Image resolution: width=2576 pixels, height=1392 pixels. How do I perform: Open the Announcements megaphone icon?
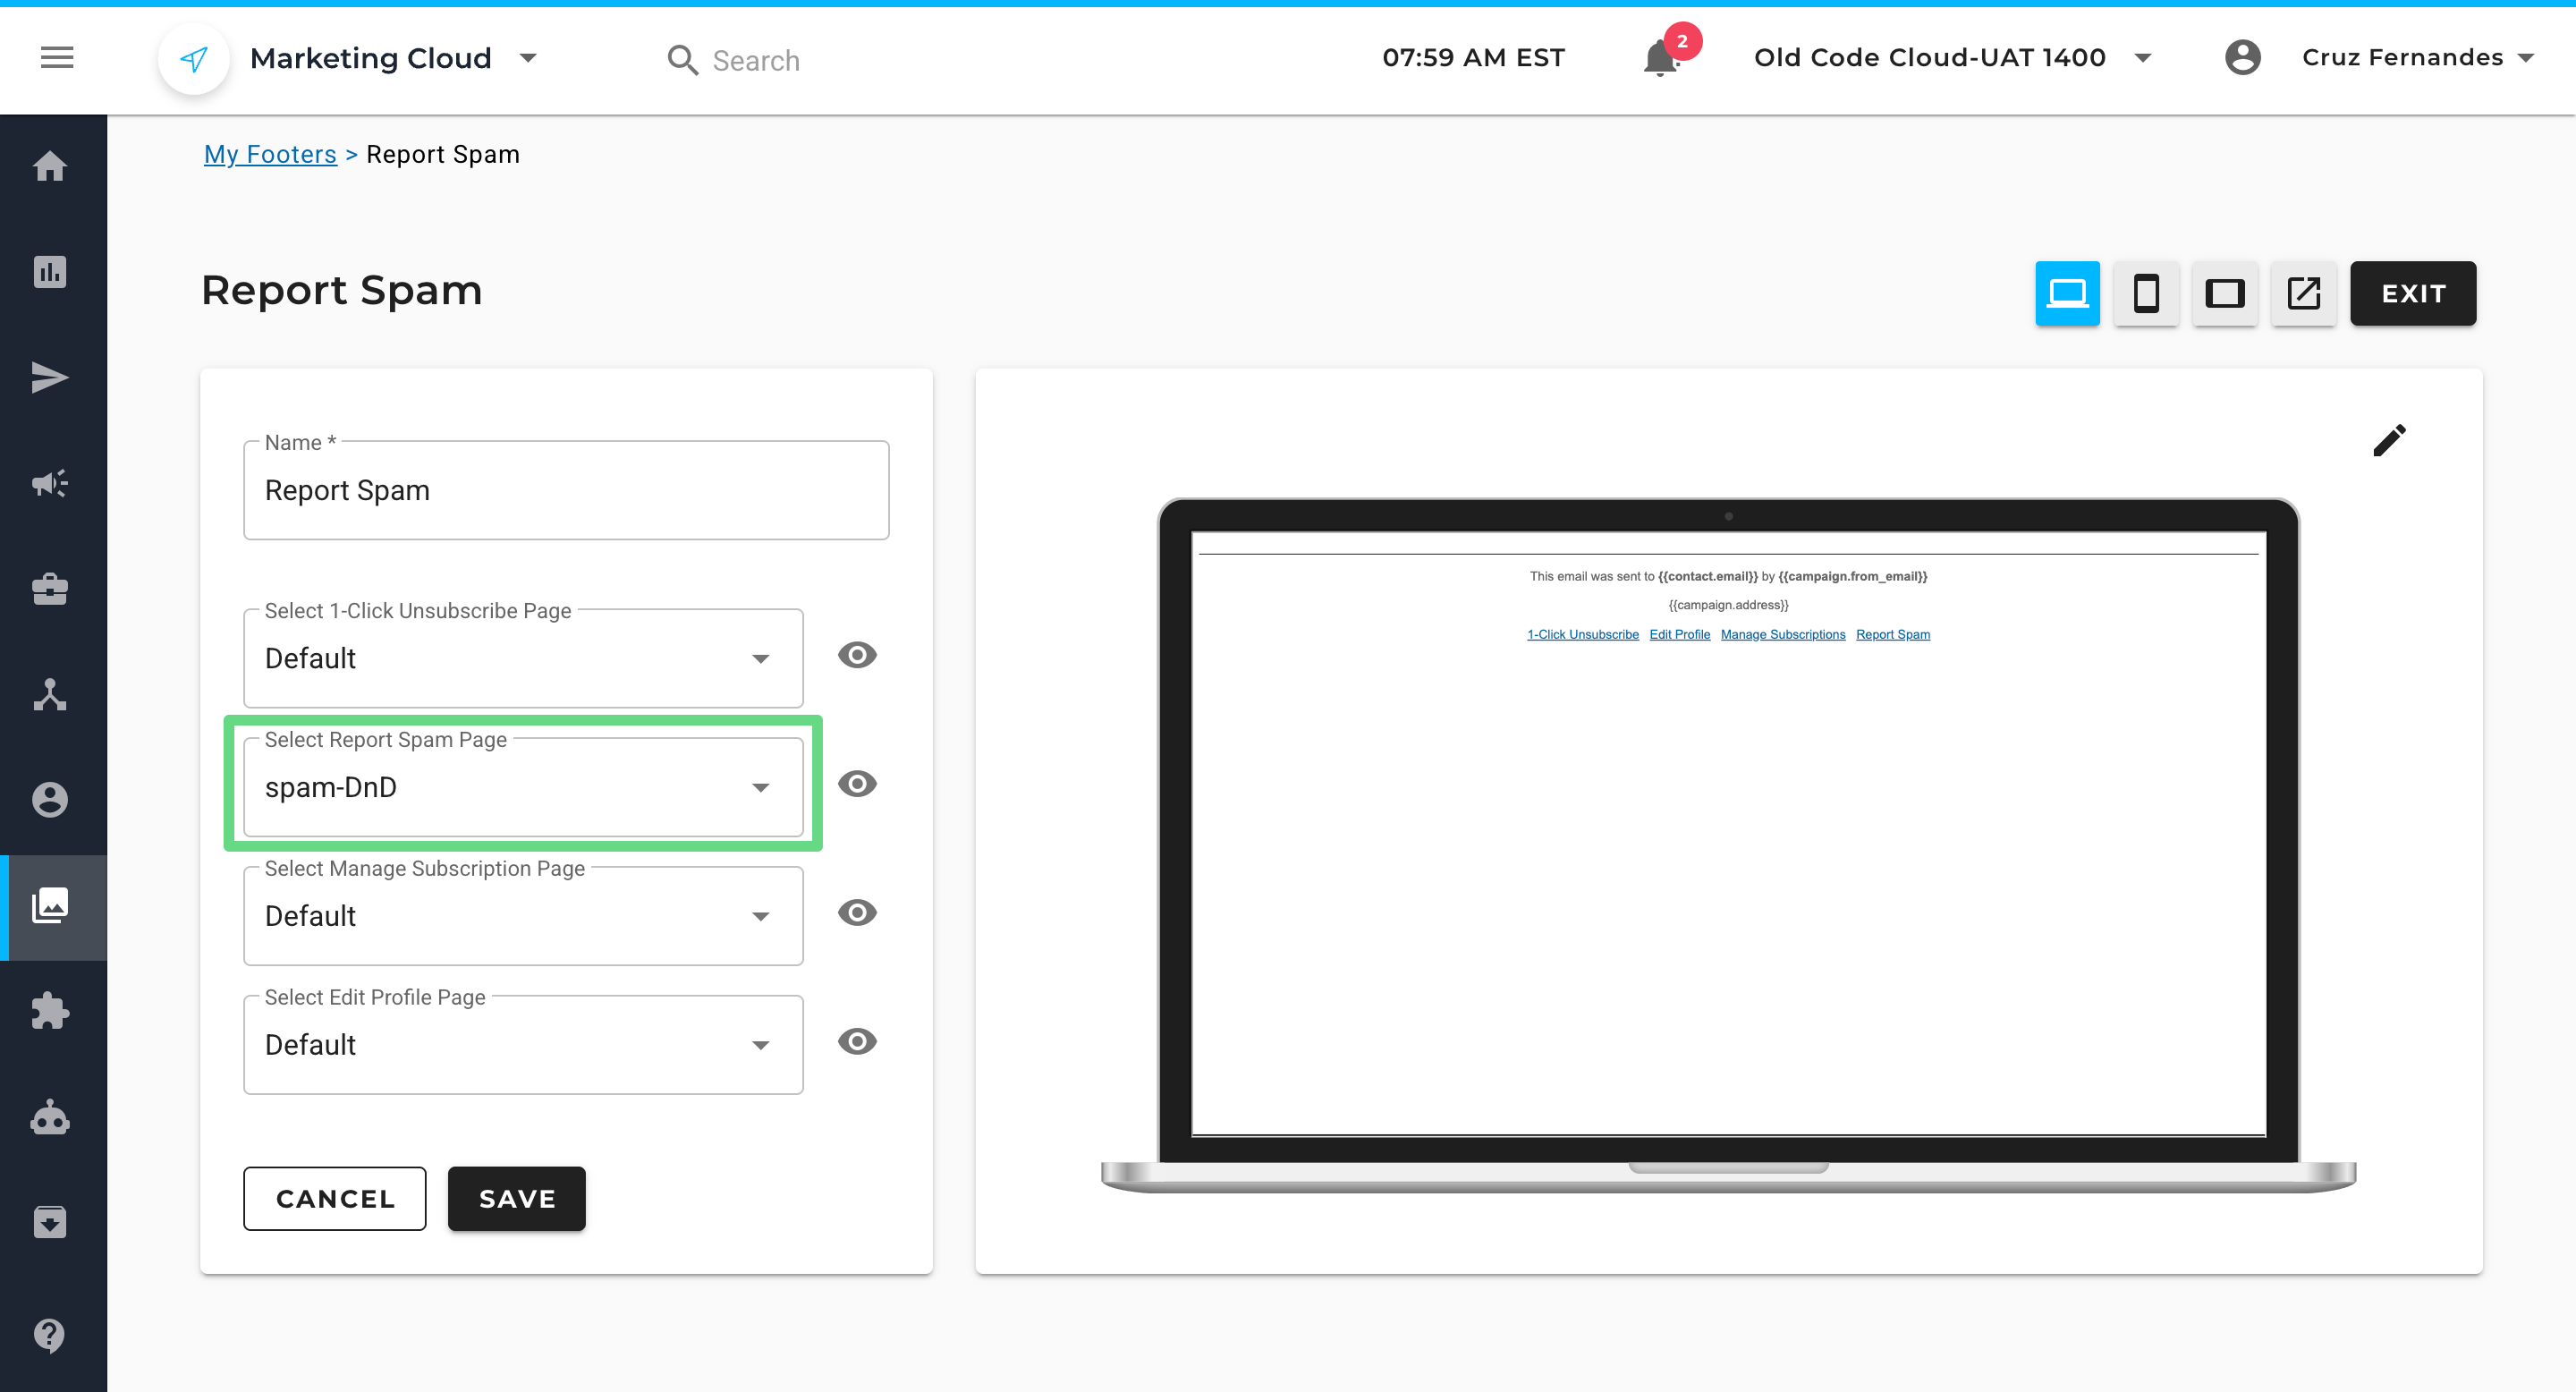click(51, 483)
